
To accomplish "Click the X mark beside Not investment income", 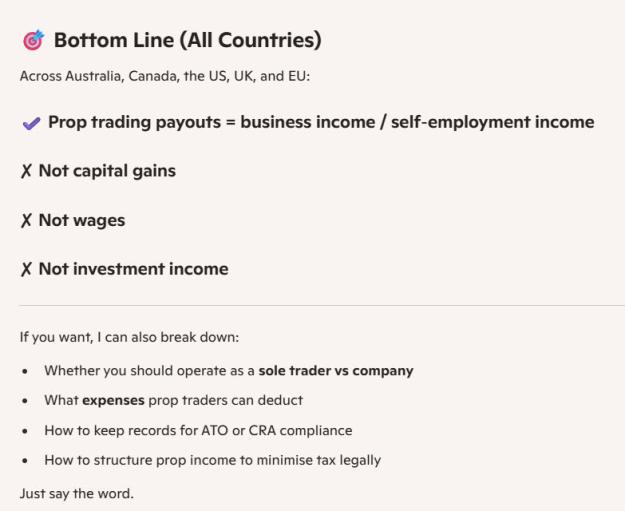I will tap(26, 269).
